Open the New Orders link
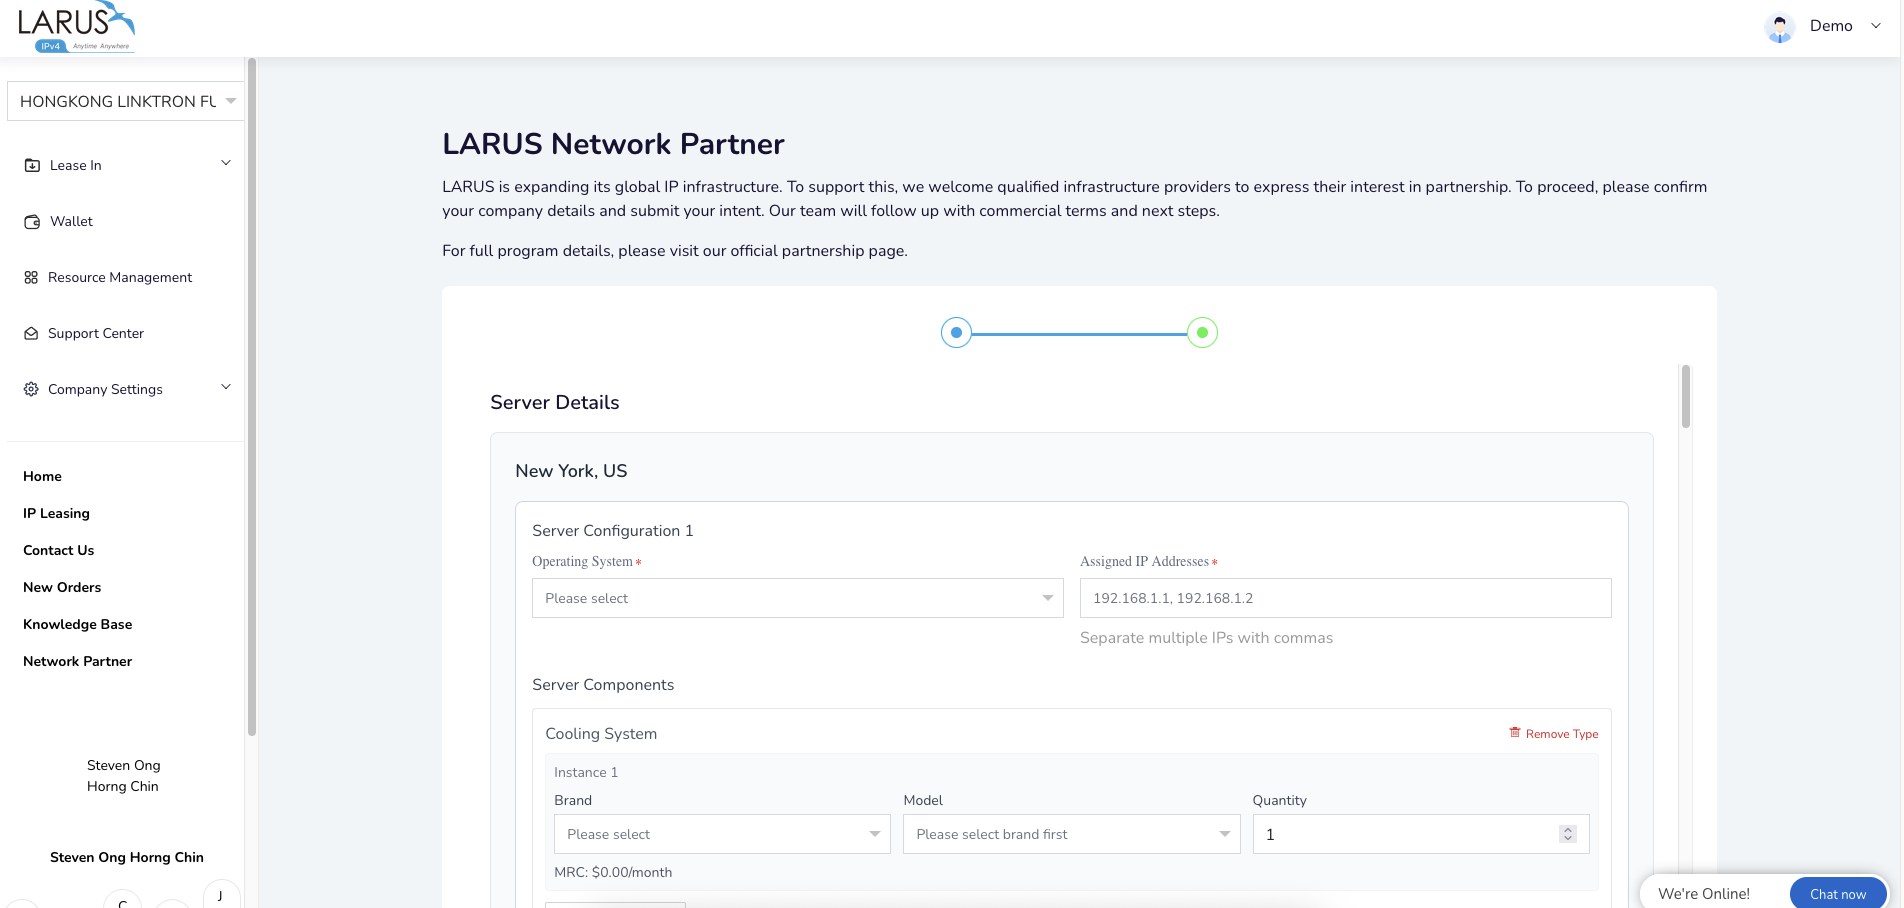The height and width of the screenshot is (908, 1904). pos(62,587)
